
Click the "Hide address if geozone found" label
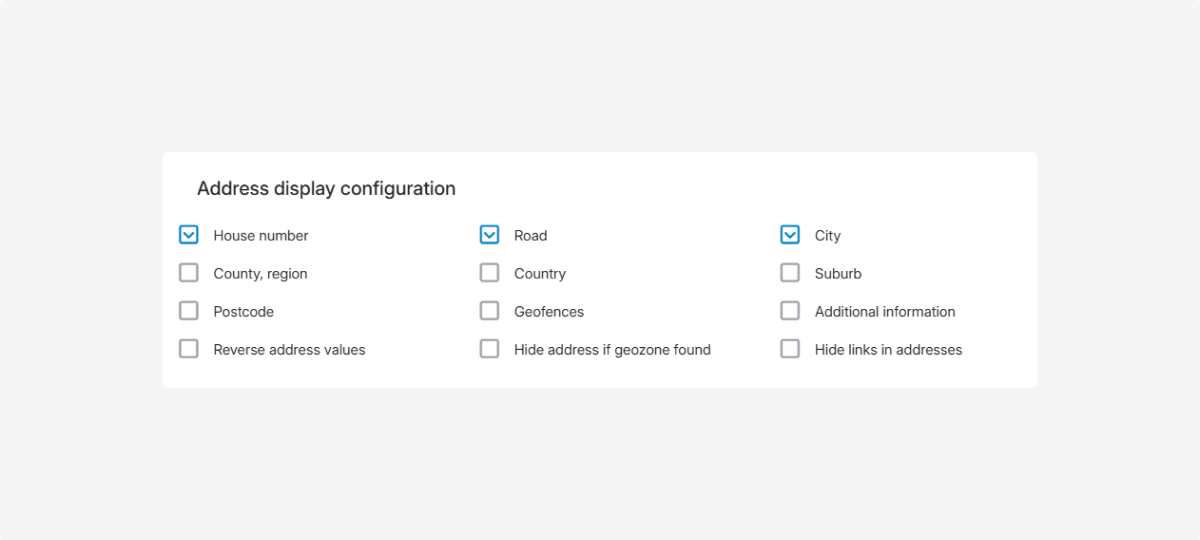612,350
